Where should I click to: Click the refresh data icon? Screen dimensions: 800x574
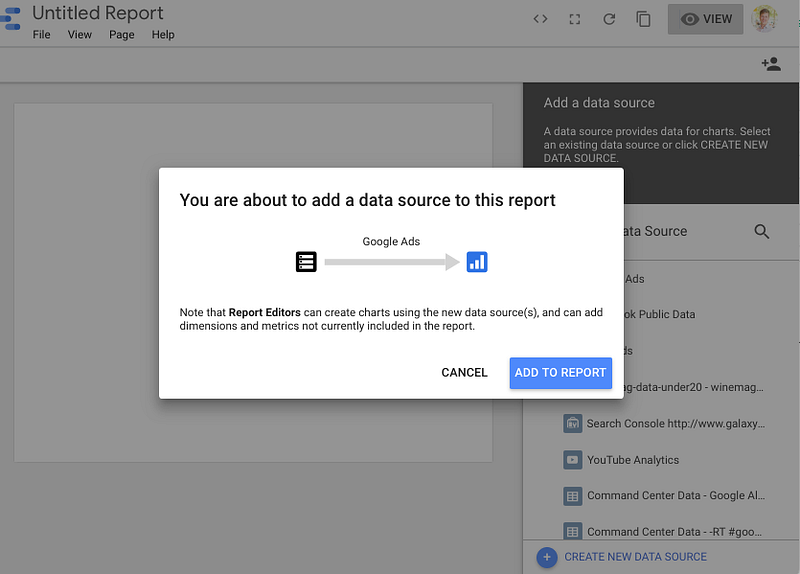(609, 19)
